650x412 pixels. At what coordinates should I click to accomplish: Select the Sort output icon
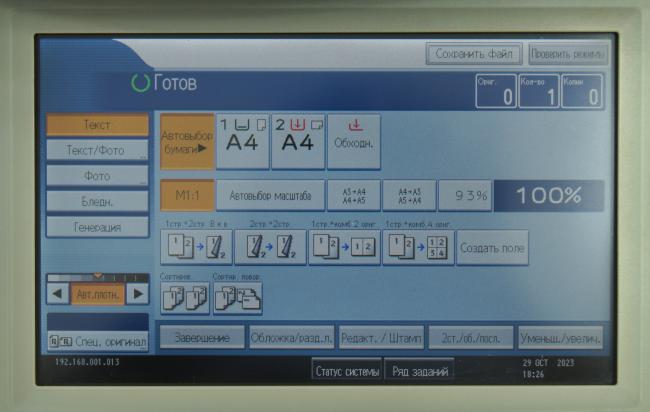click(x=185, y=298)
